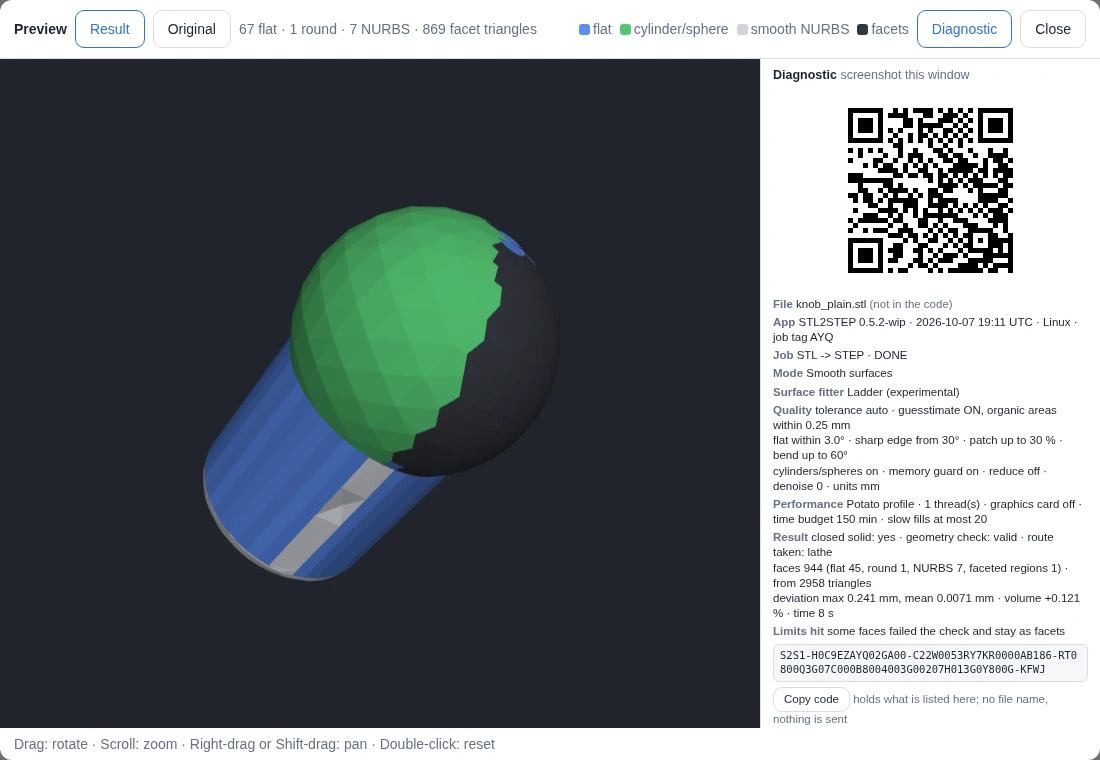Click the "STL -> STEP · DONE" job status
The width and height of the screenshot is (1100, 760).
coord(852,355)
